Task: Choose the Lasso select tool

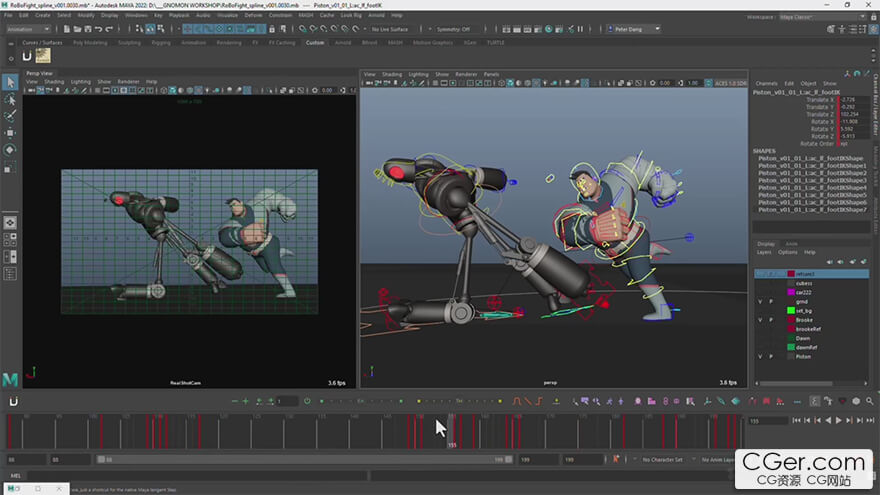Action: point(10,99)
